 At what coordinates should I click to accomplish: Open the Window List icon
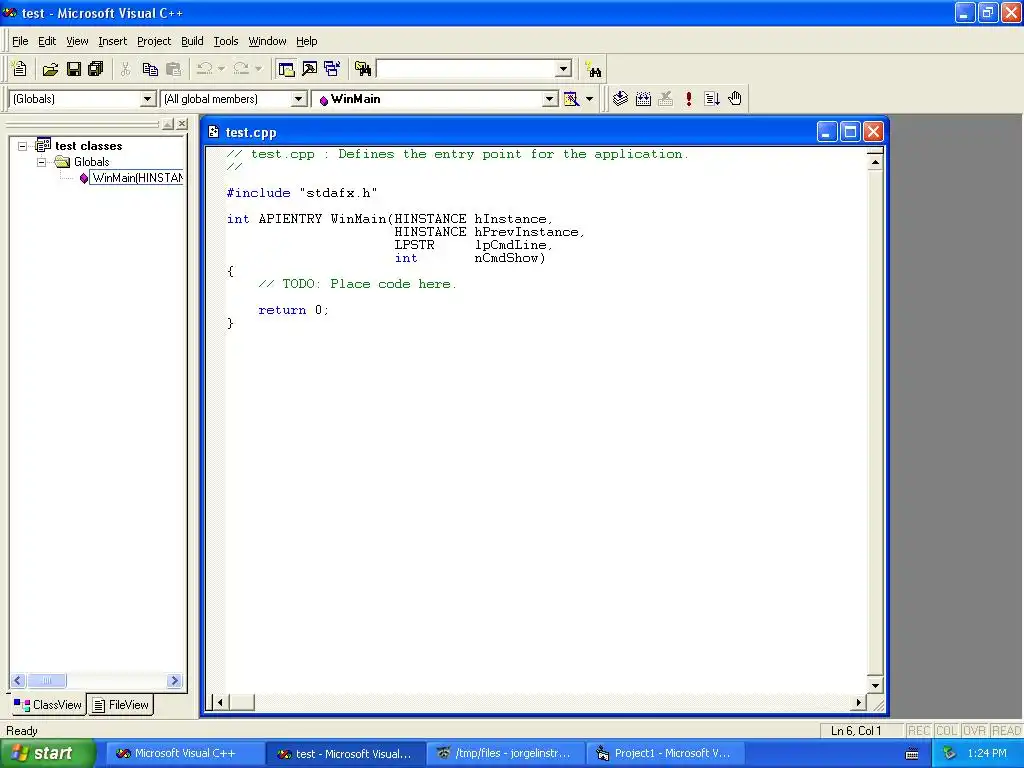point(332,69)
